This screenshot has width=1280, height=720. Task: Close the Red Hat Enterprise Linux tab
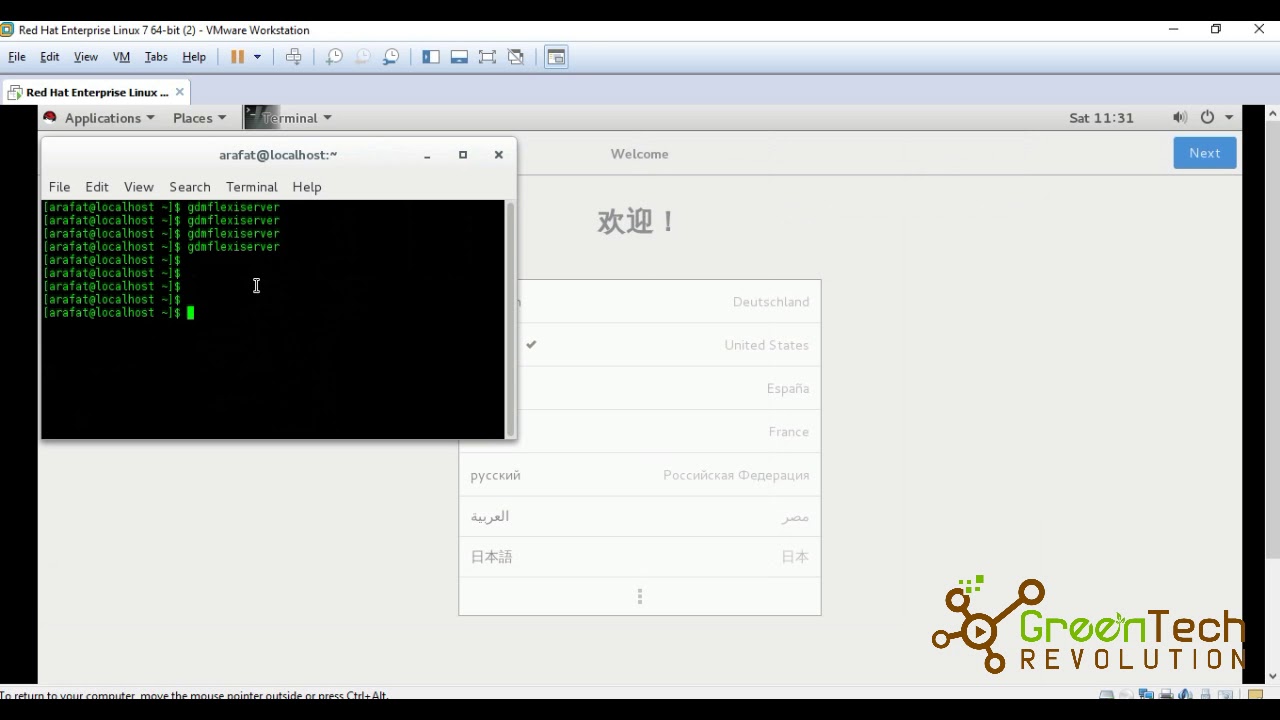click(180, 92)
